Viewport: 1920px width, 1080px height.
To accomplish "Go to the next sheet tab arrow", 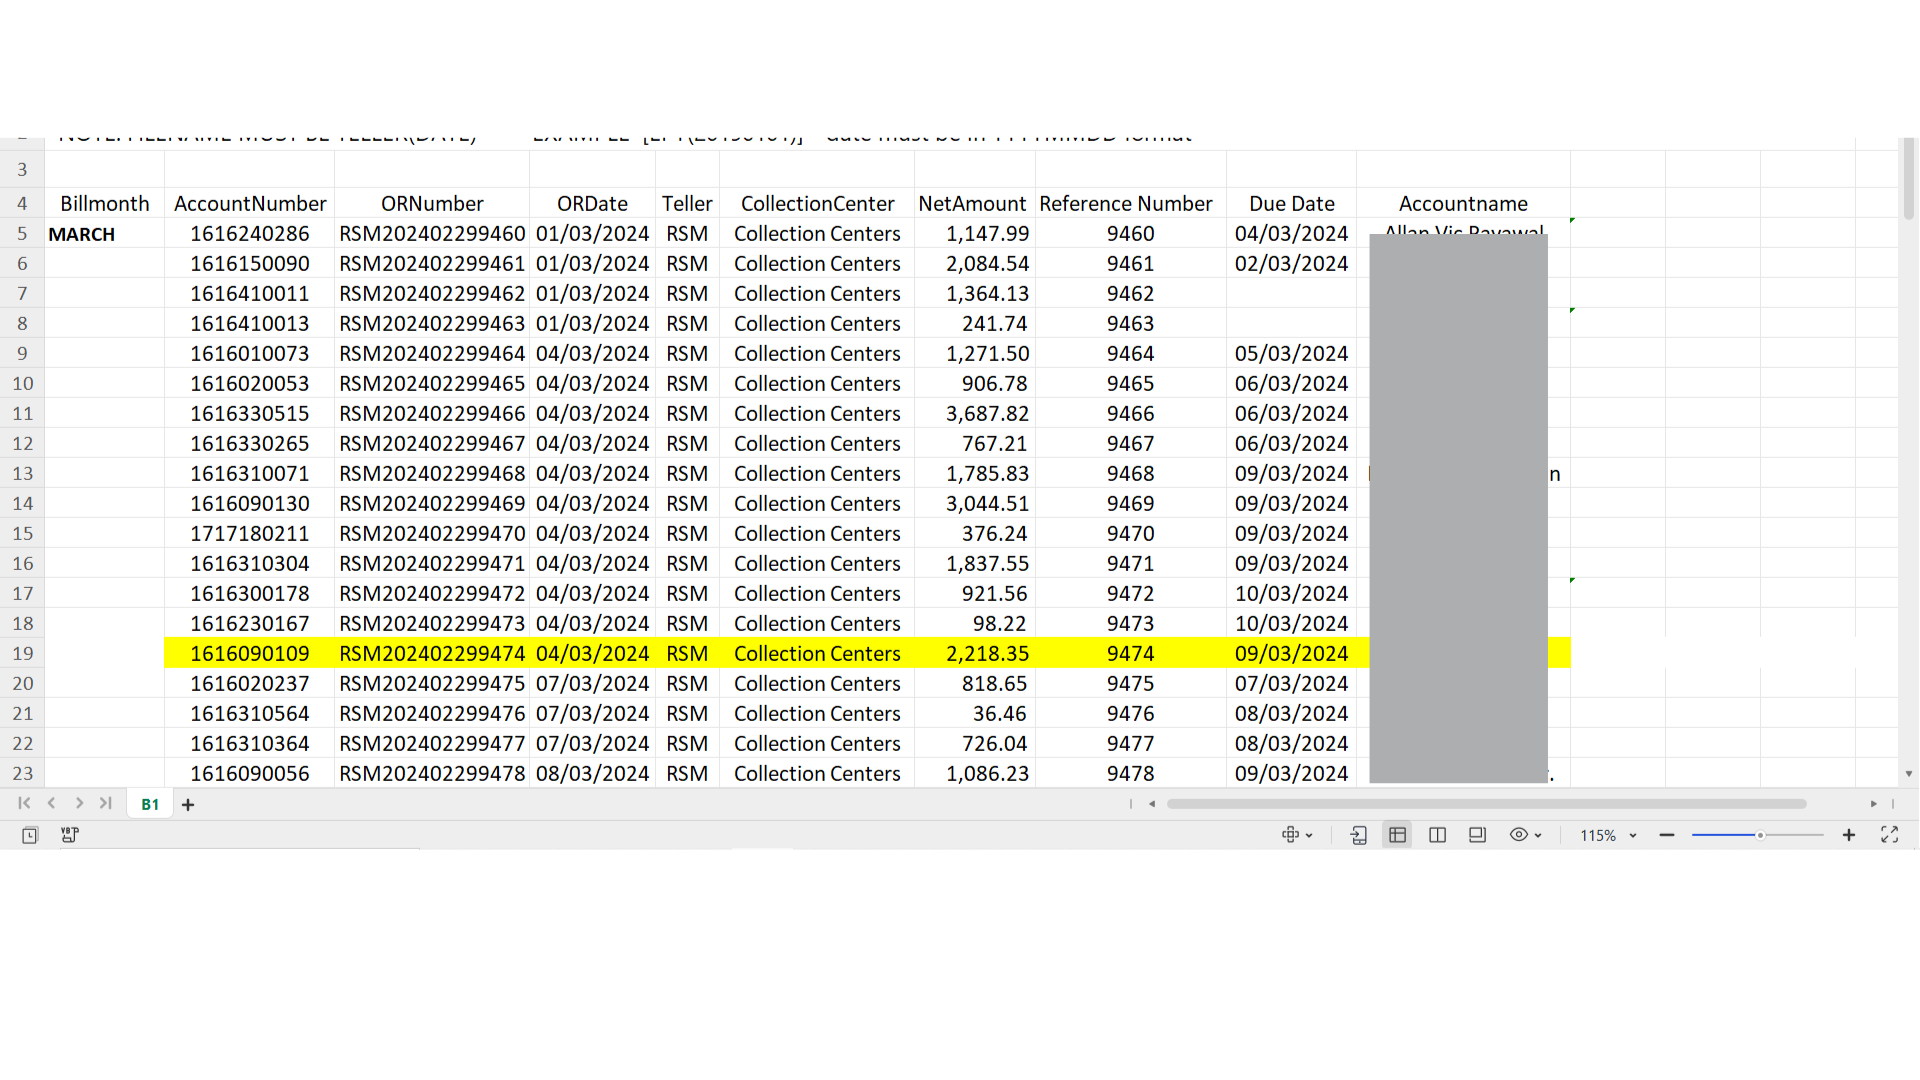I will pos(79,803).
